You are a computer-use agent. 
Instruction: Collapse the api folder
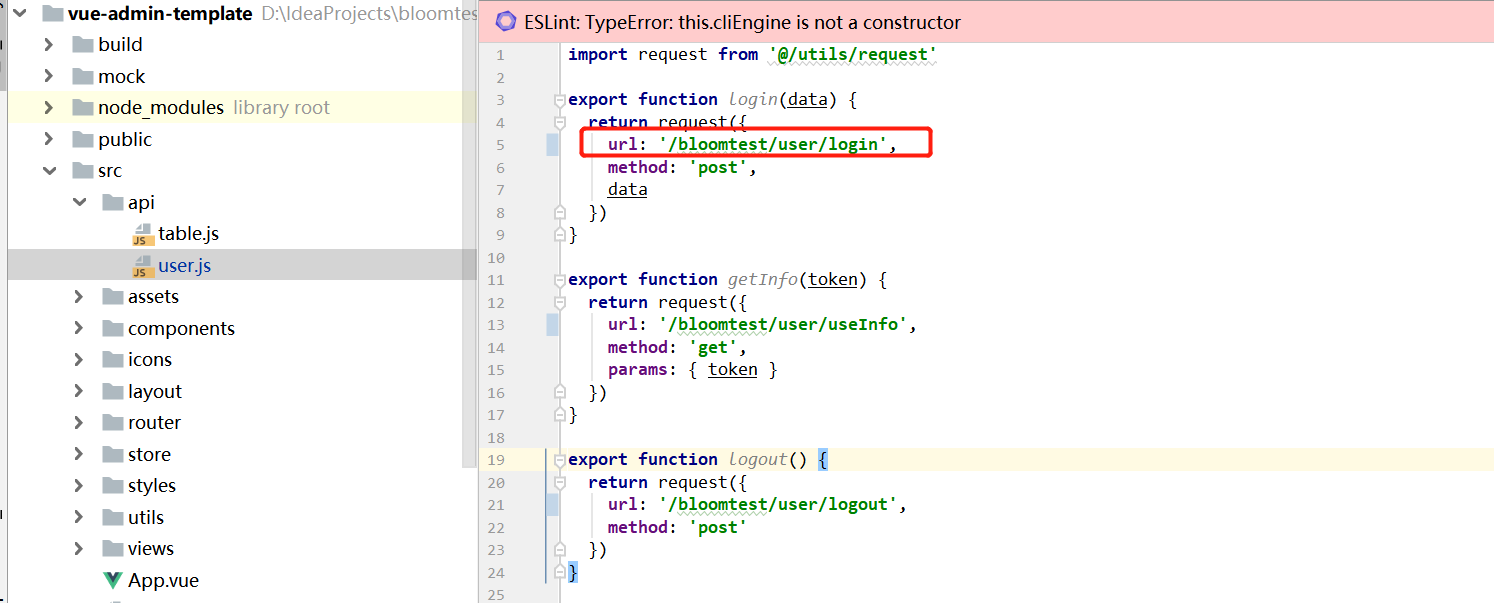[79, 203]
